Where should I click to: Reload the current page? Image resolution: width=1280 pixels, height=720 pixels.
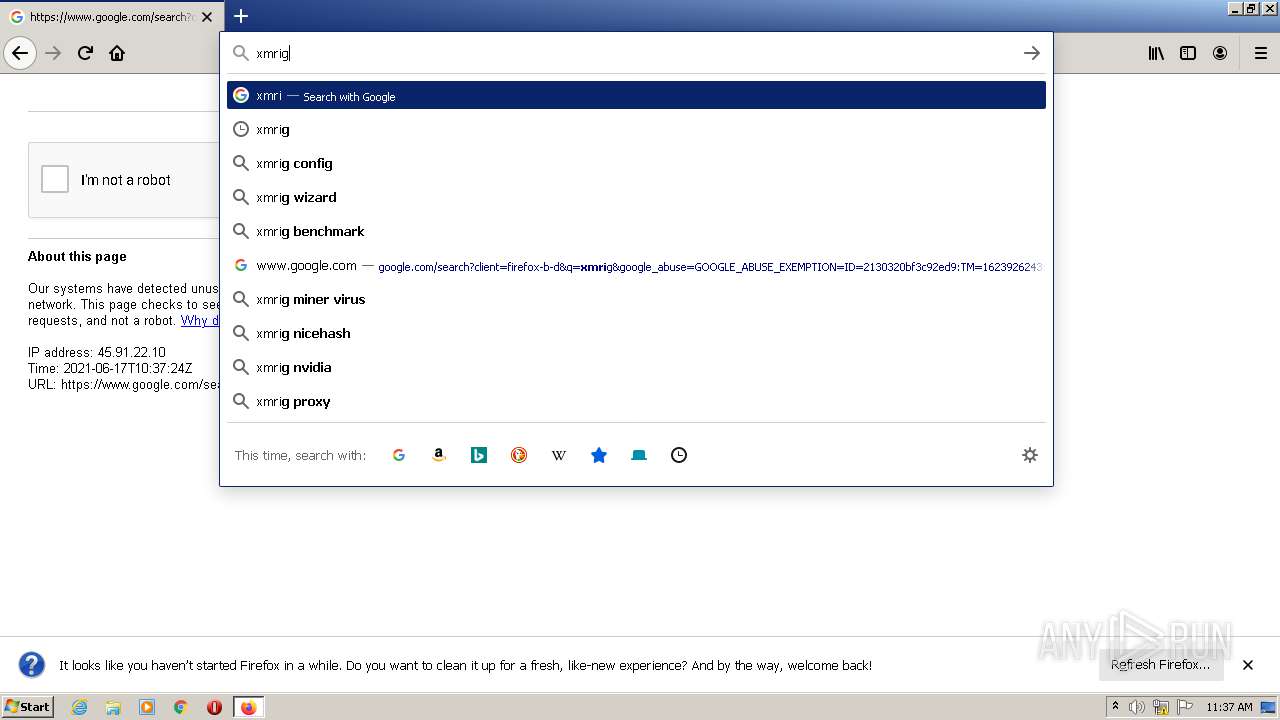(85, 53)
